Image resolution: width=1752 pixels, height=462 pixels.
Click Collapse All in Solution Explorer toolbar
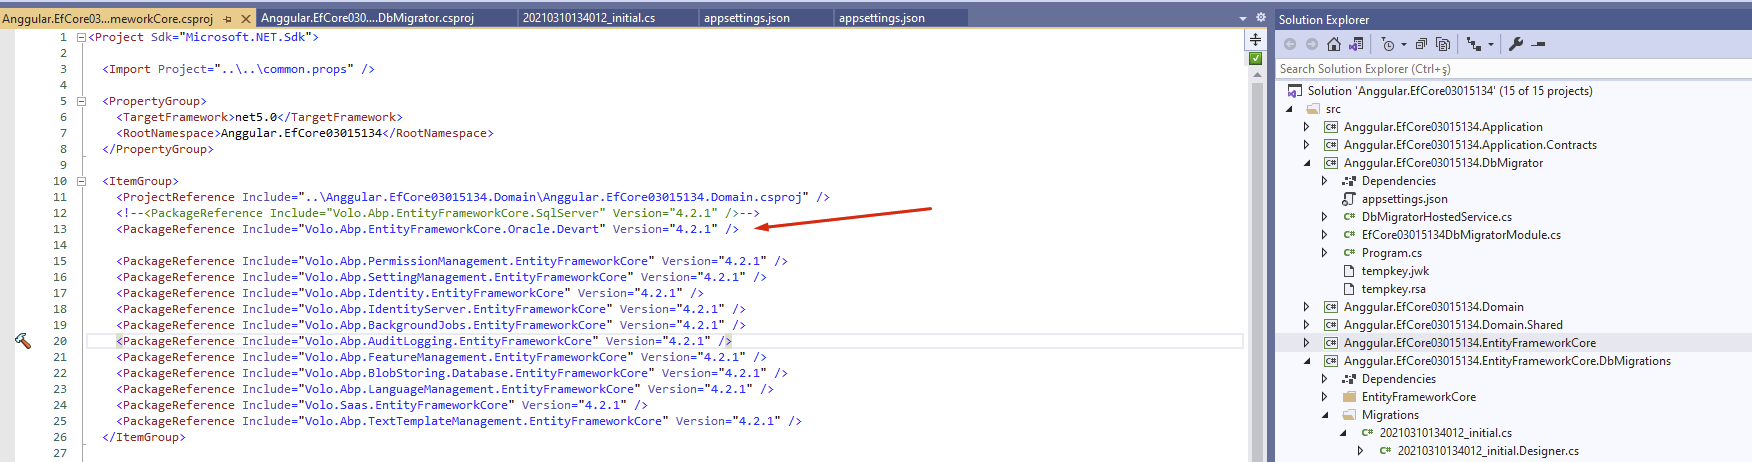pos(1421,44)
